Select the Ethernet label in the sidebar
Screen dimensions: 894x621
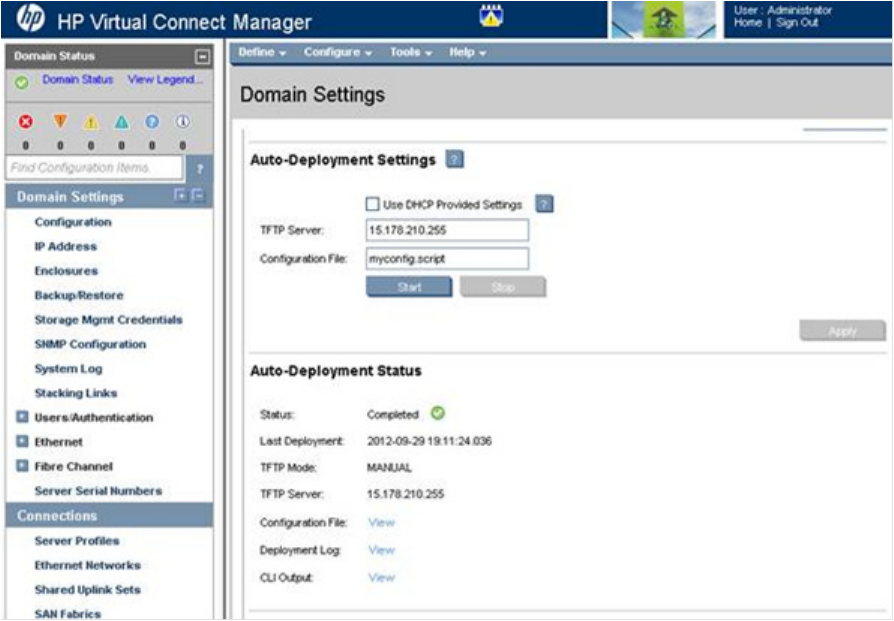pos(58,442)
